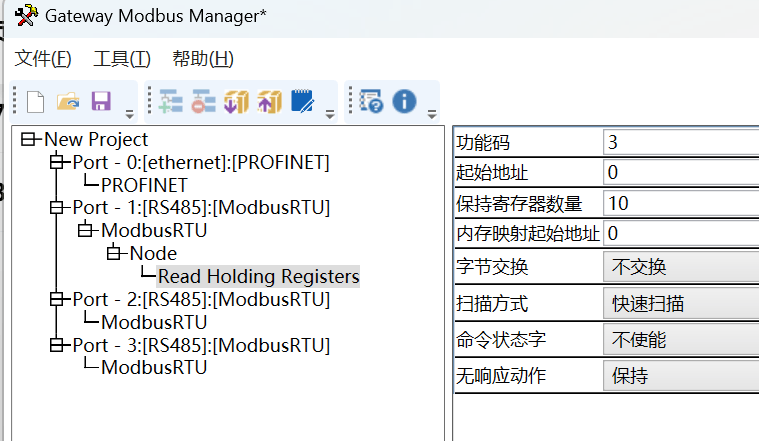Collapse the Node tree branch
Viewport: 759px width, 441px height.
click(114, 253)
